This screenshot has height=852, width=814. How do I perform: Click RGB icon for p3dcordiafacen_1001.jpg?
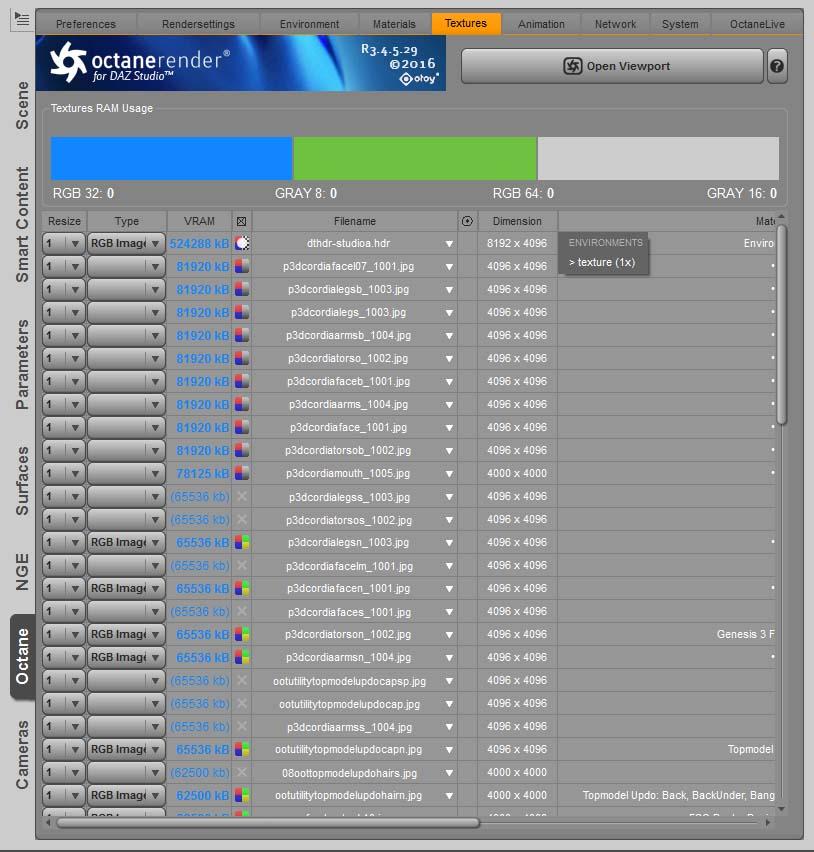[x=242, y=588]
